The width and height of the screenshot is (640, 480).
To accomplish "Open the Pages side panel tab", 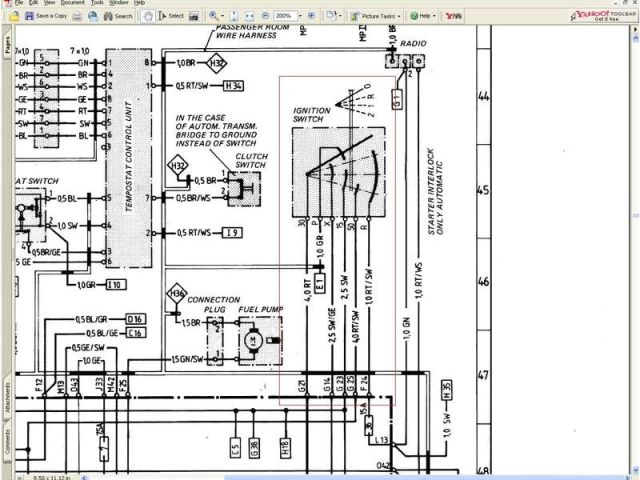I will click(5, 44).
